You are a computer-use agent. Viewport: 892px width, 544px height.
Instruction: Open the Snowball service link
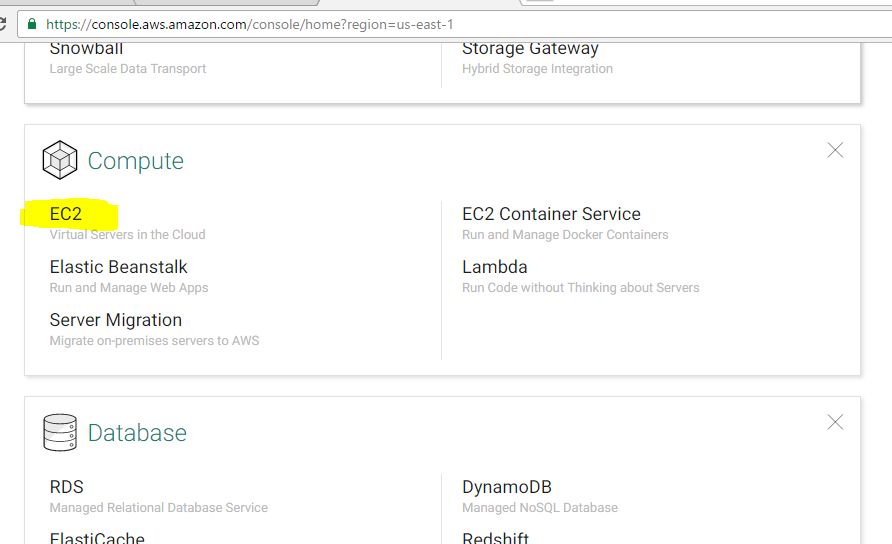click(x=86, y=49)
